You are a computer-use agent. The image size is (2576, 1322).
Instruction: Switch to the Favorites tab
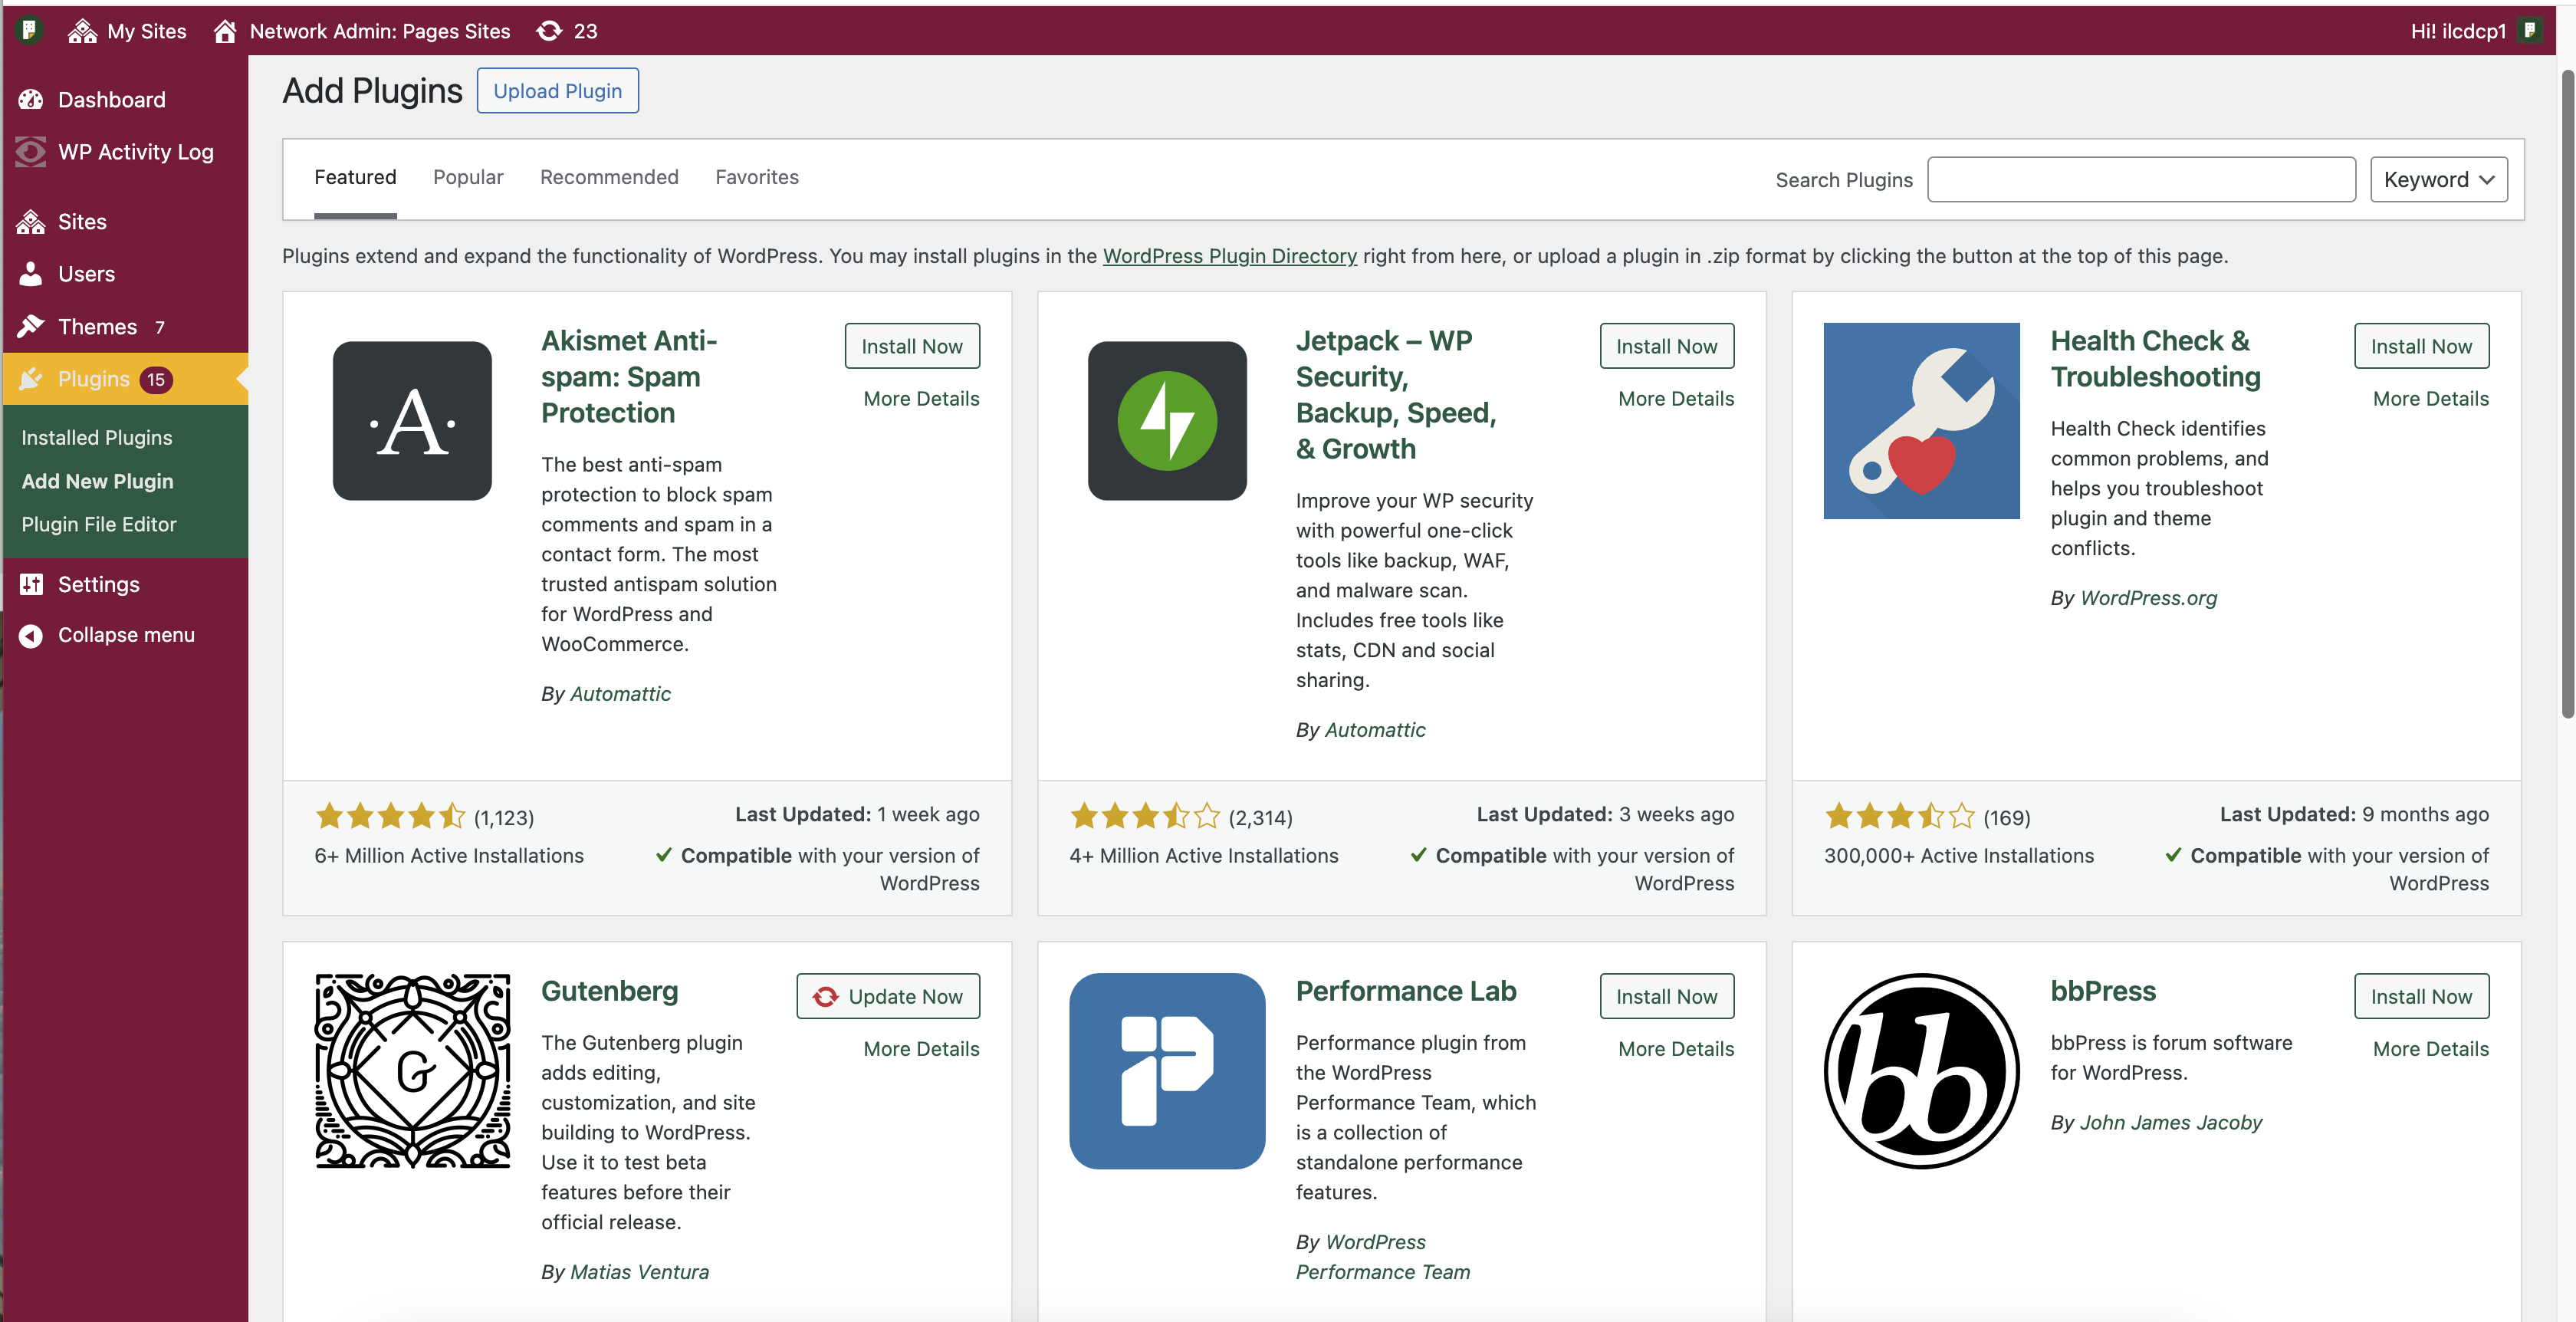757,177
